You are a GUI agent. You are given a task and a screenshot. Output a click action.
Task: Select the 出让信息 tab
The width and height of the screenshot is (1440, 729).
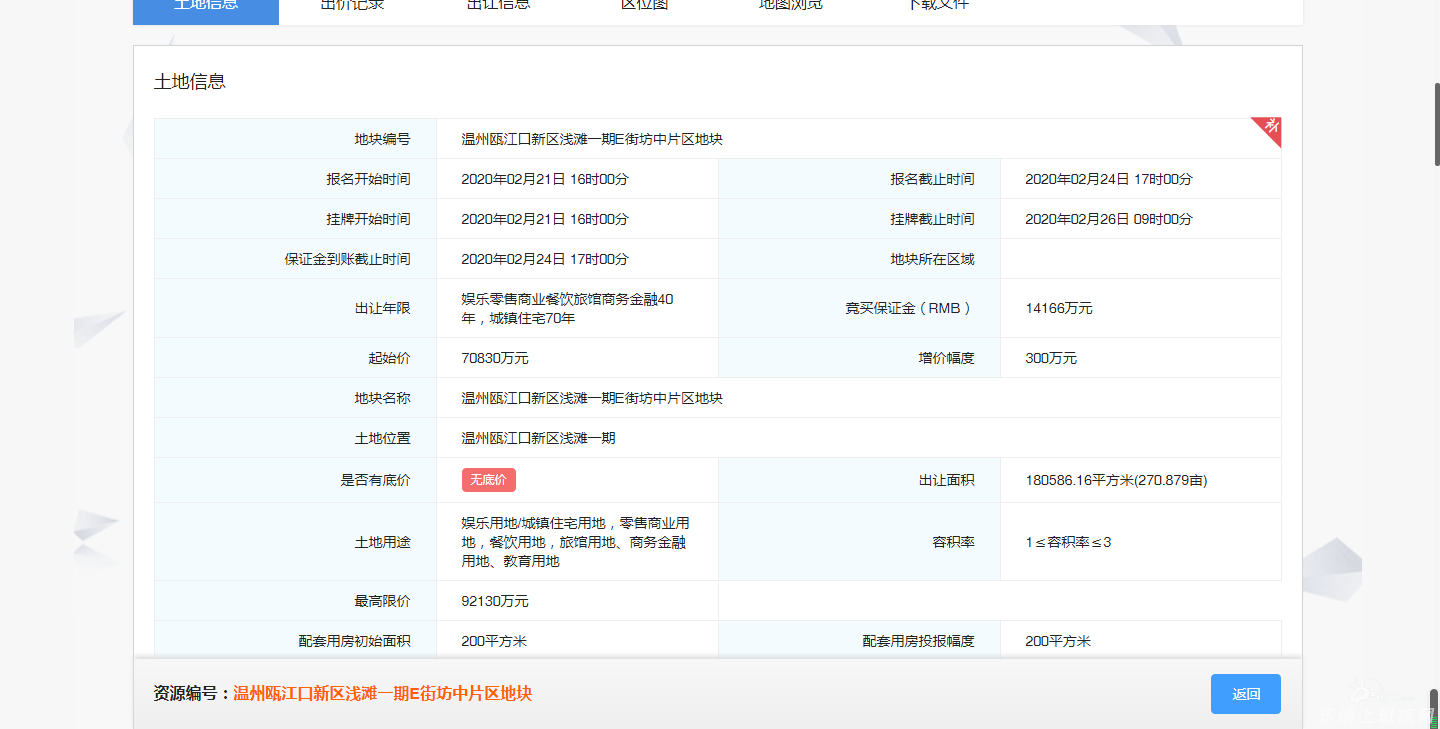(498, 8)
